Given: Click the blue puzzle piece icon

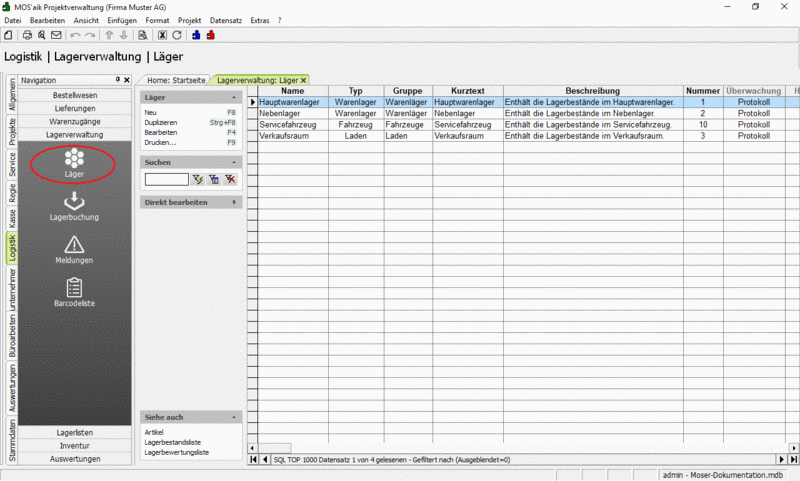Looking at the screenshot, I should click(x=196, y=35).
